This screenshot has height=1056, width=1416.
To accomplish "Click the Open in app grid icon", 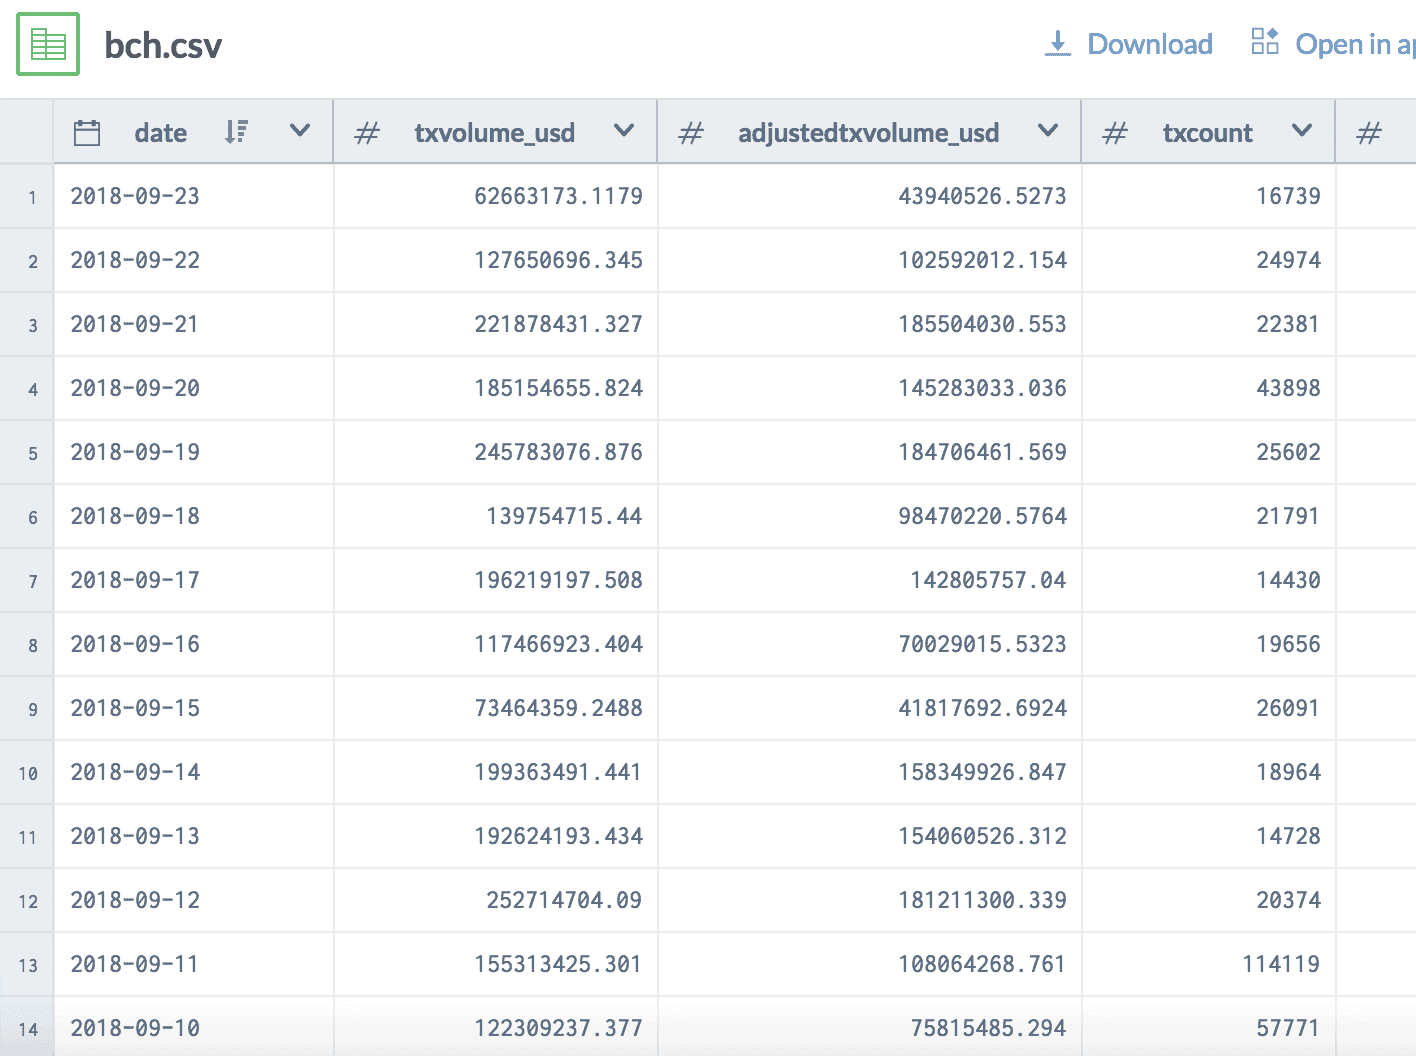I will tap(1265, 41).
